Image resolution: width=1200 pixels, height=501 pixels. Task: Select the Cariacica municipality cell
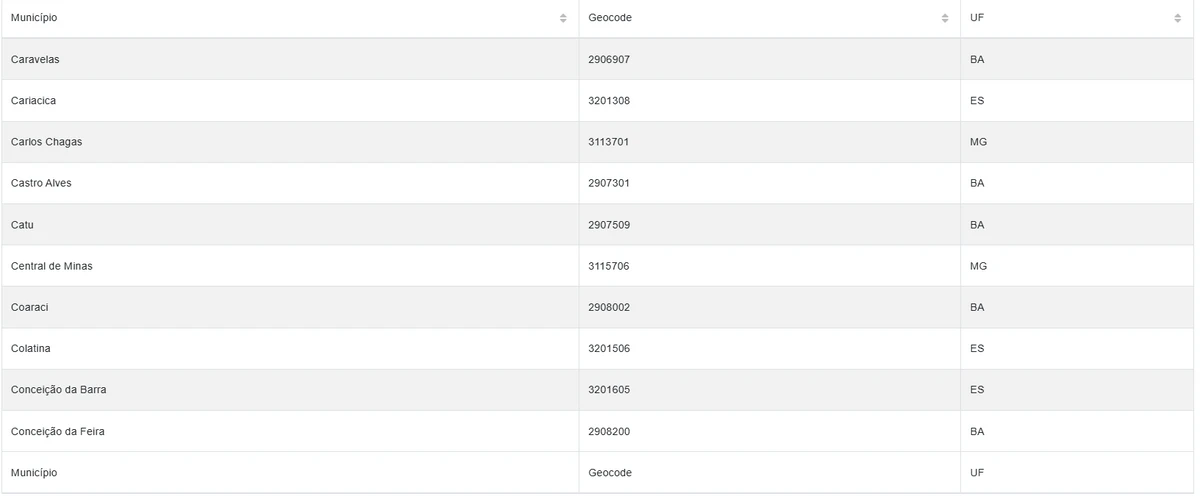click(x=35, y=101)
